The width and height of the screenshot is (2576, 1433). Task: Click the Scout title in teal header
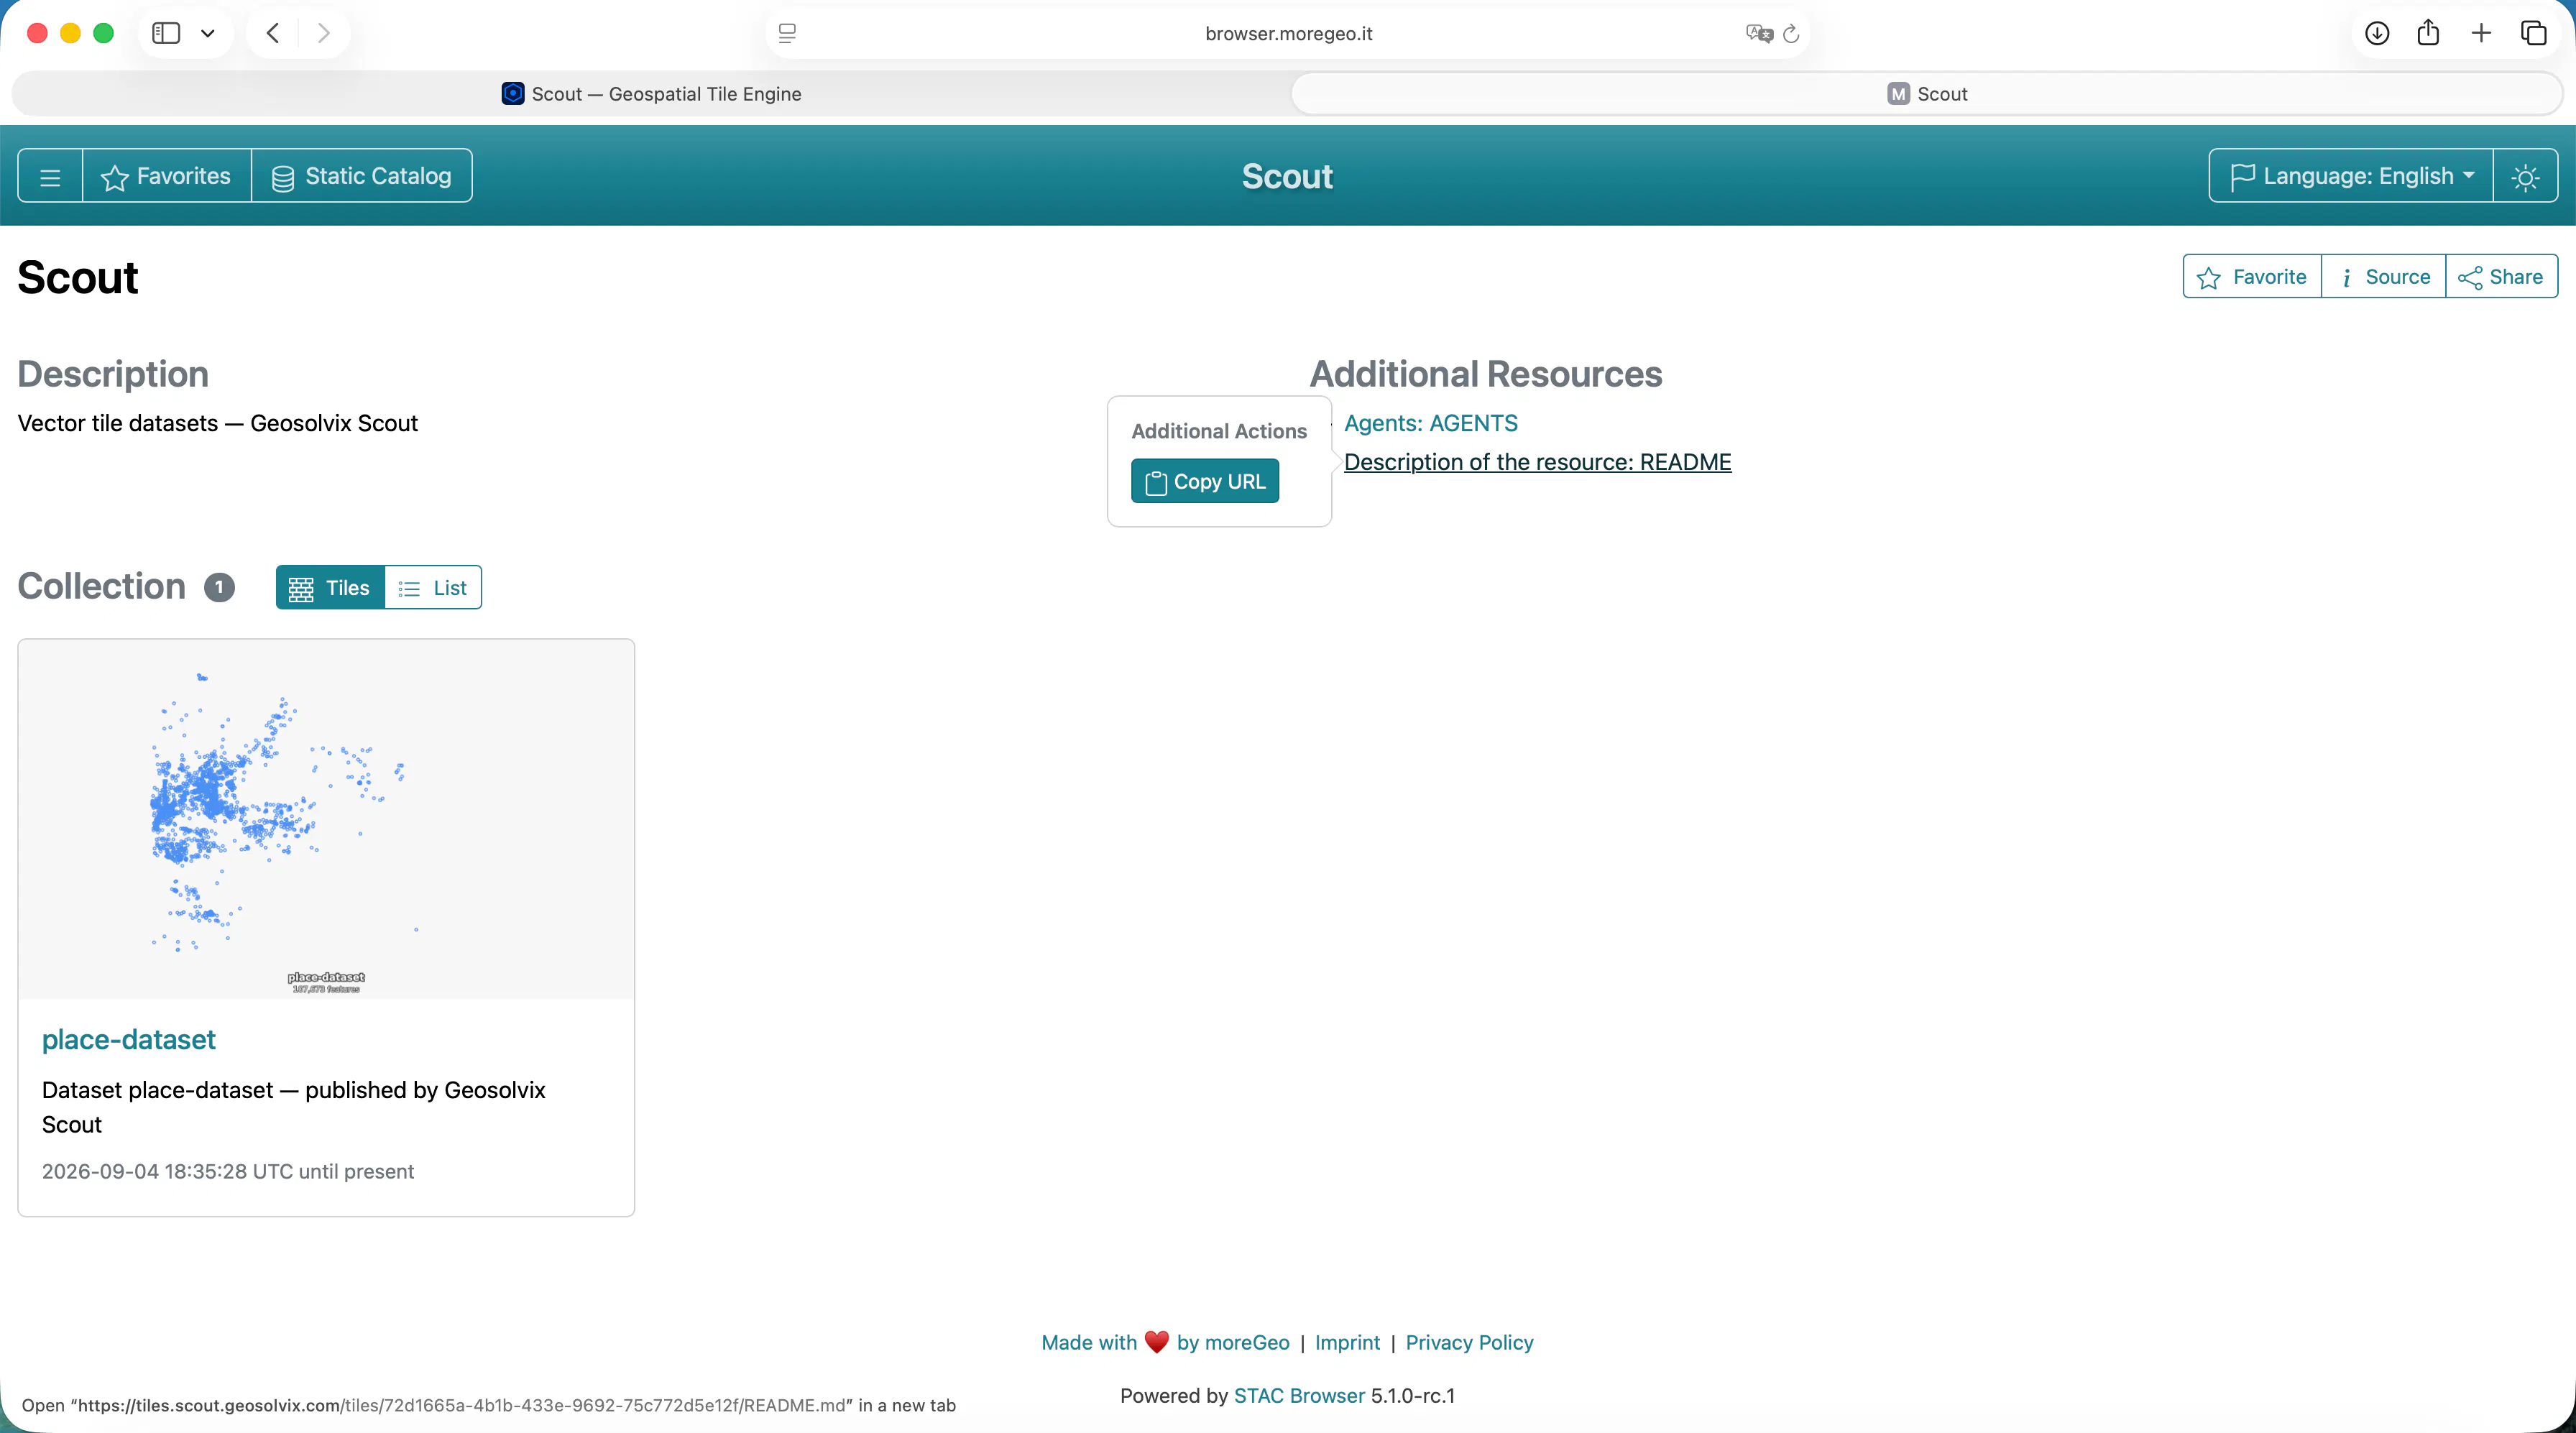[1288, 176]
